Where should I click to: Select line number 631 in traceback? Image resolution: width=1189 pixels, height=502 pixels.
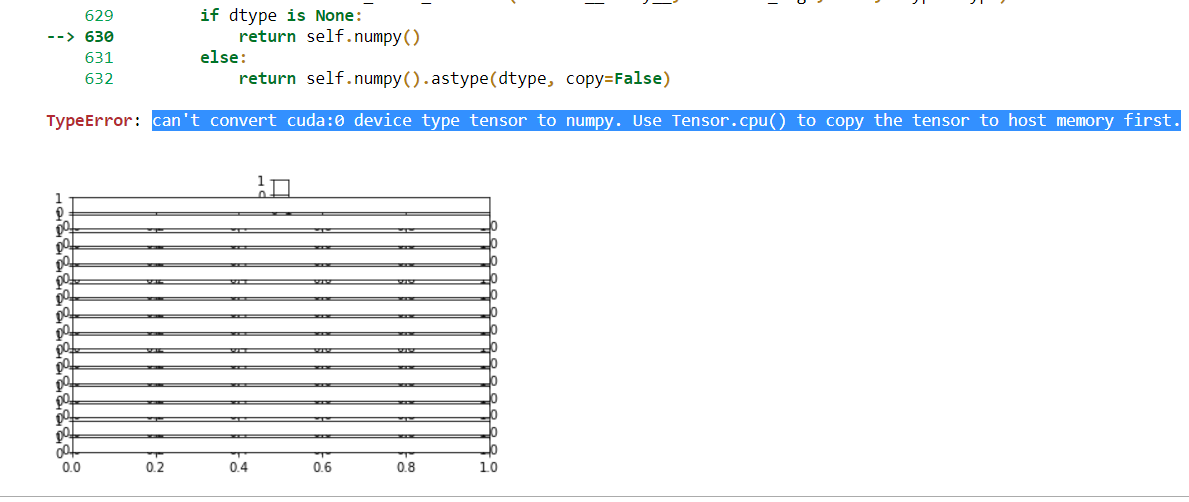tap(99, 58)
